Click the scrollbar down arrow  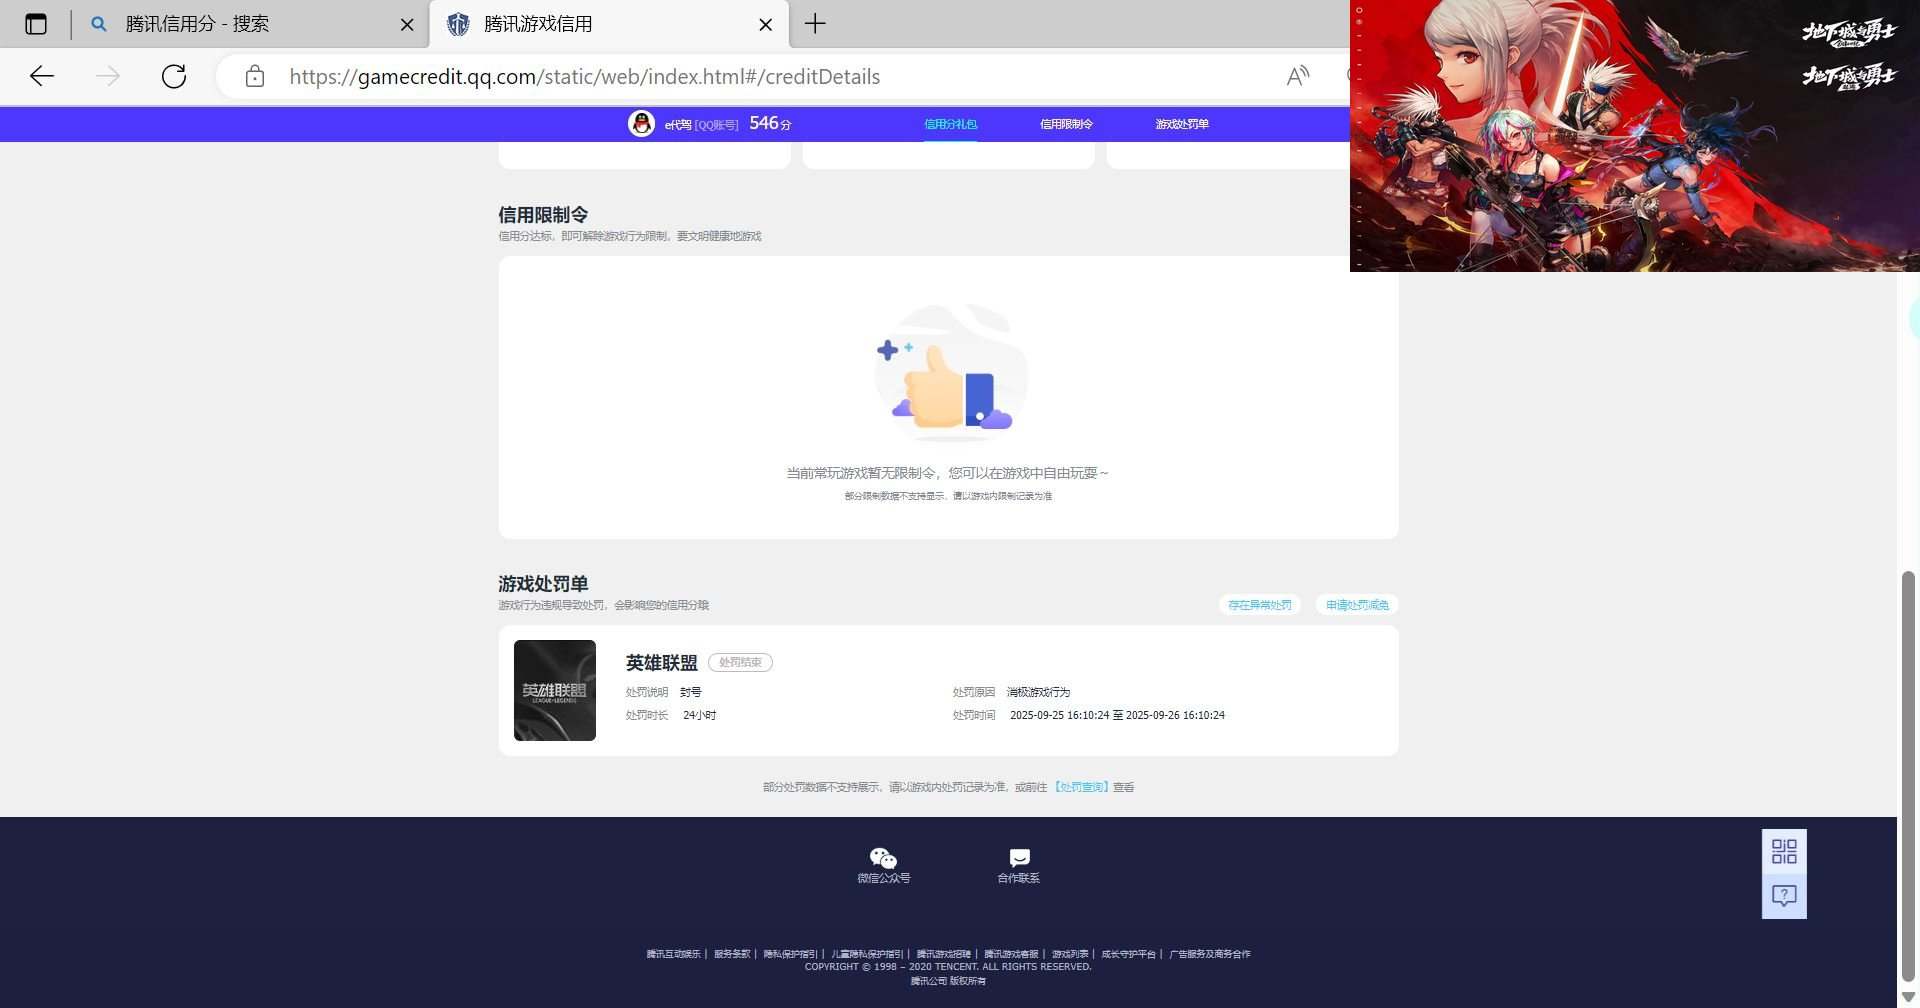pos(1908,997)
